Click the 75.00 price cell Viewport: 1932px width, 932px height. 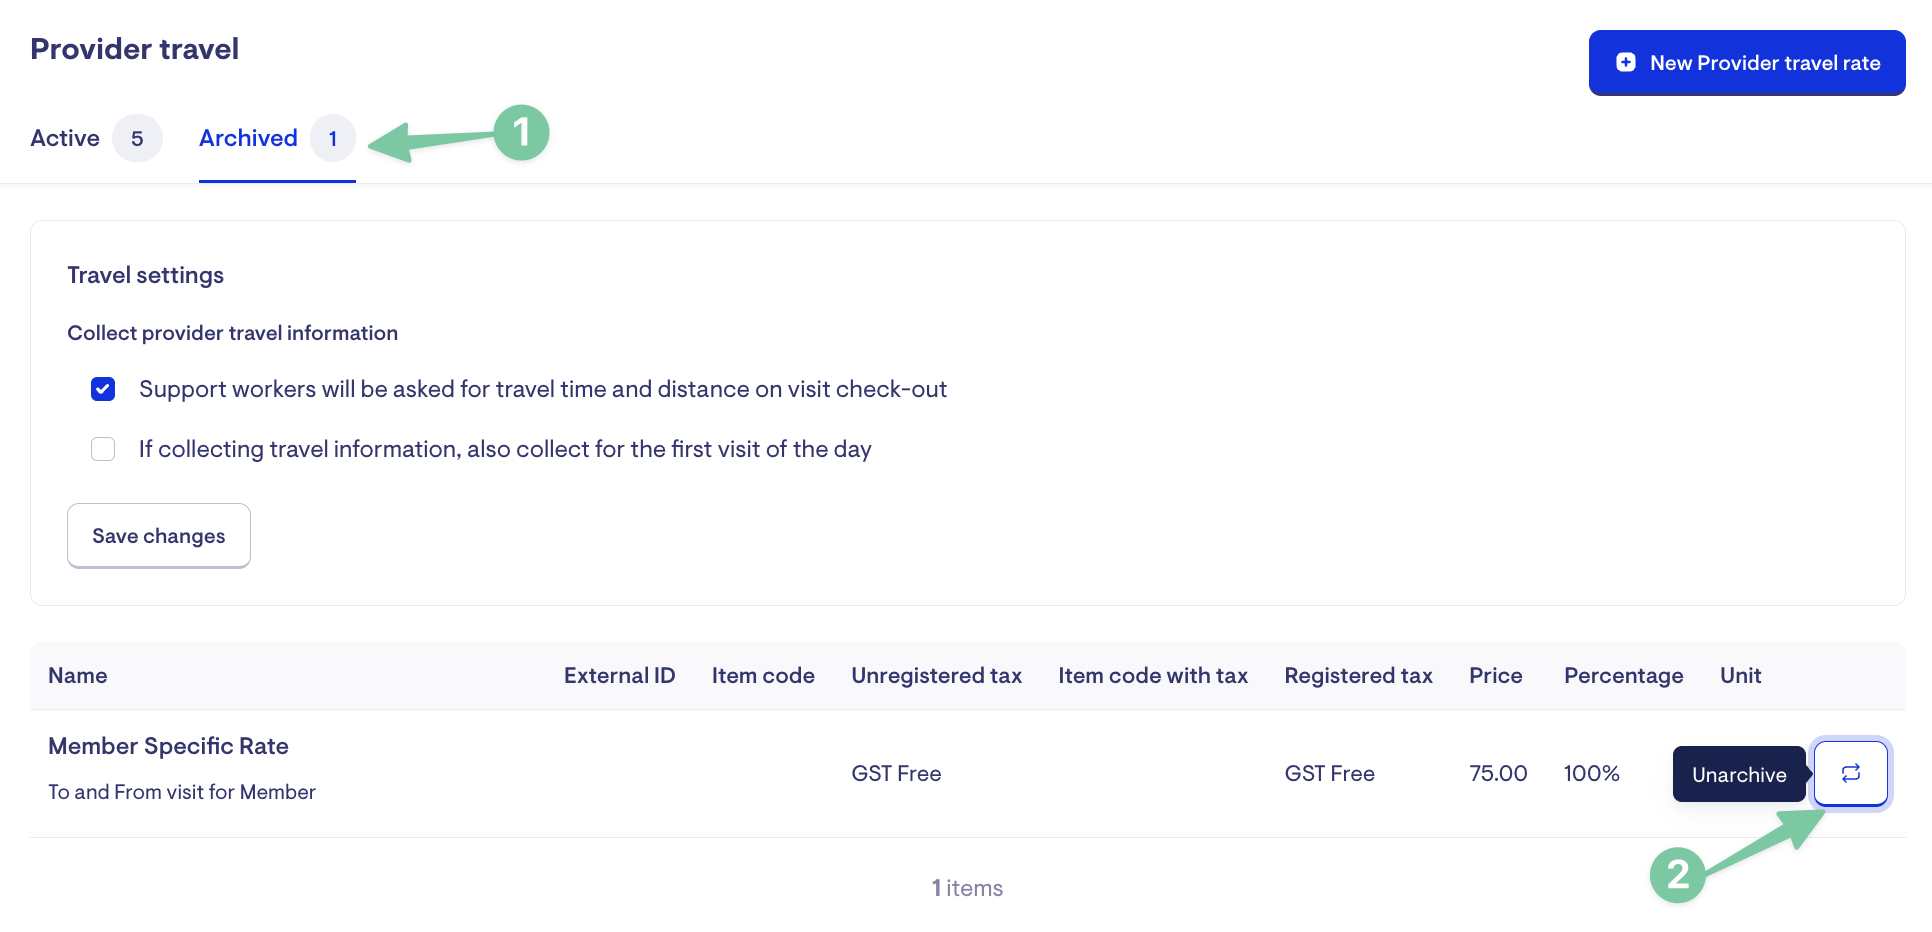coord(1498,774)
